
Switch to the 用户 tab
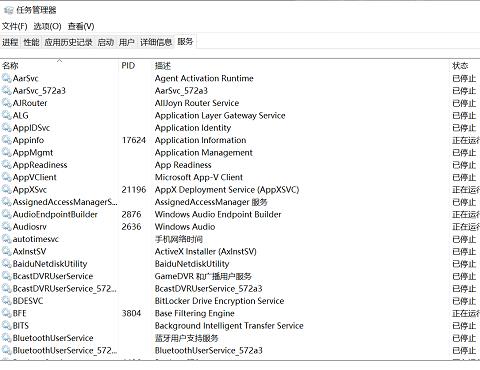(x=127, y=42)
